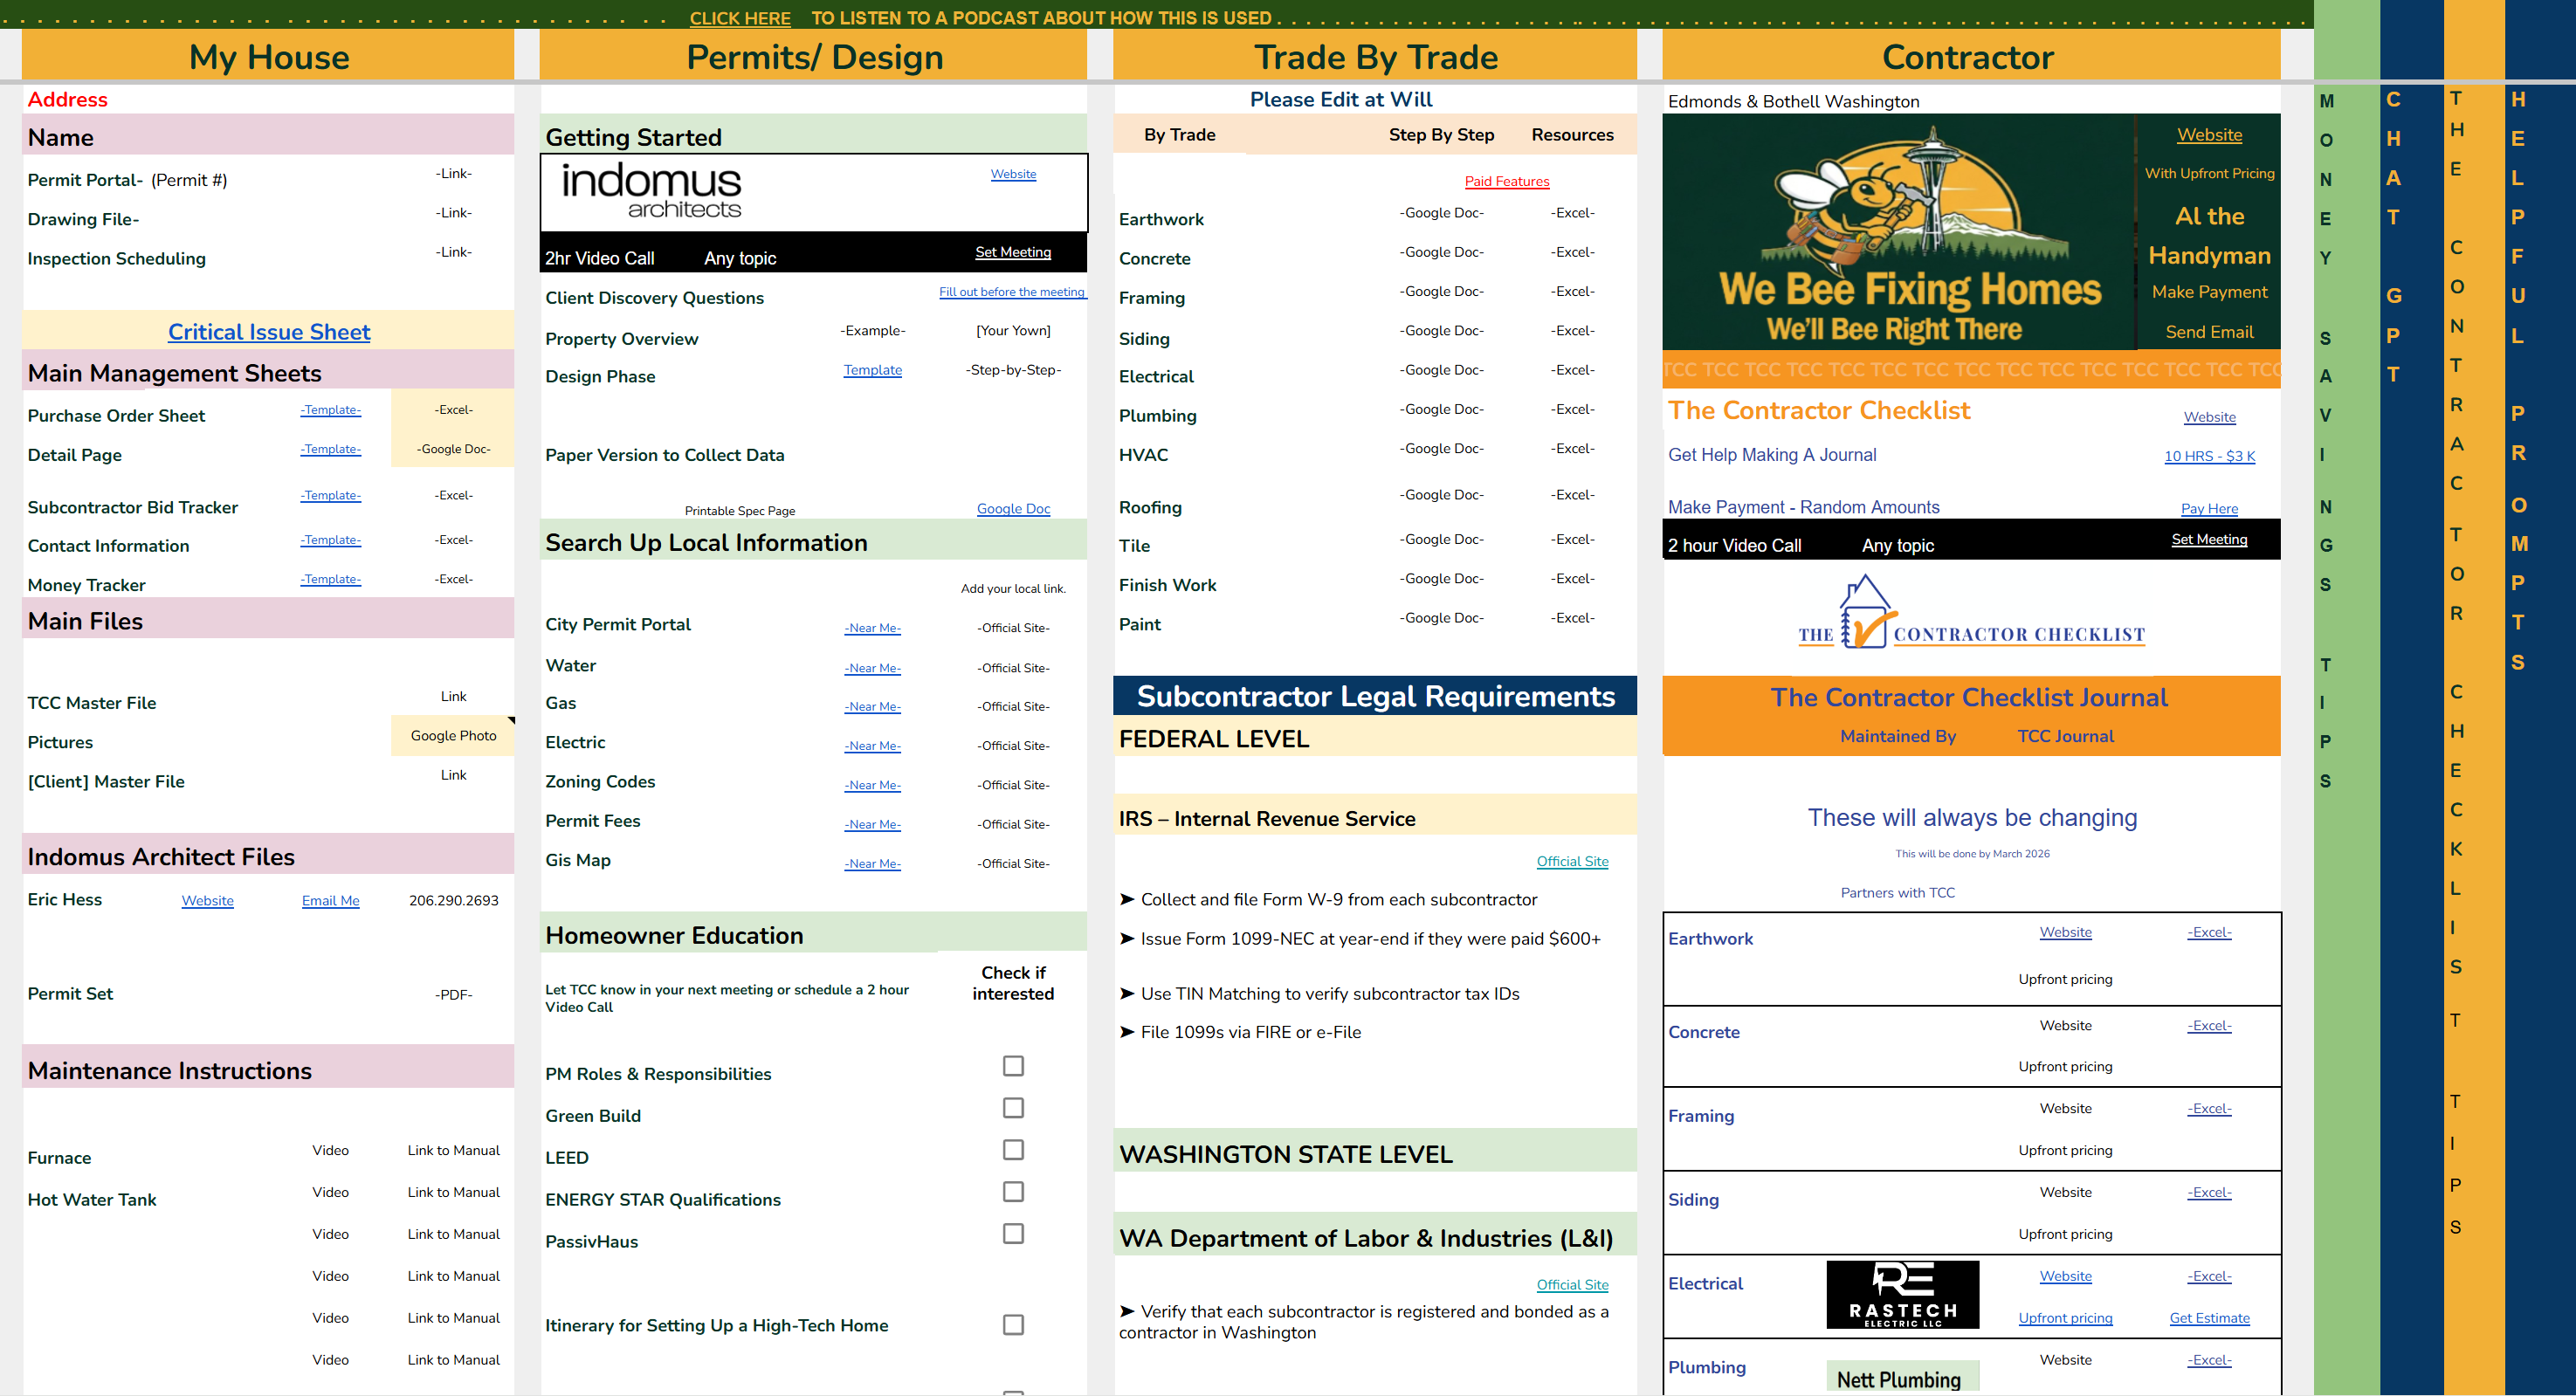Click Near Me for Water
2576x1396 pixels.
(873, 668)
